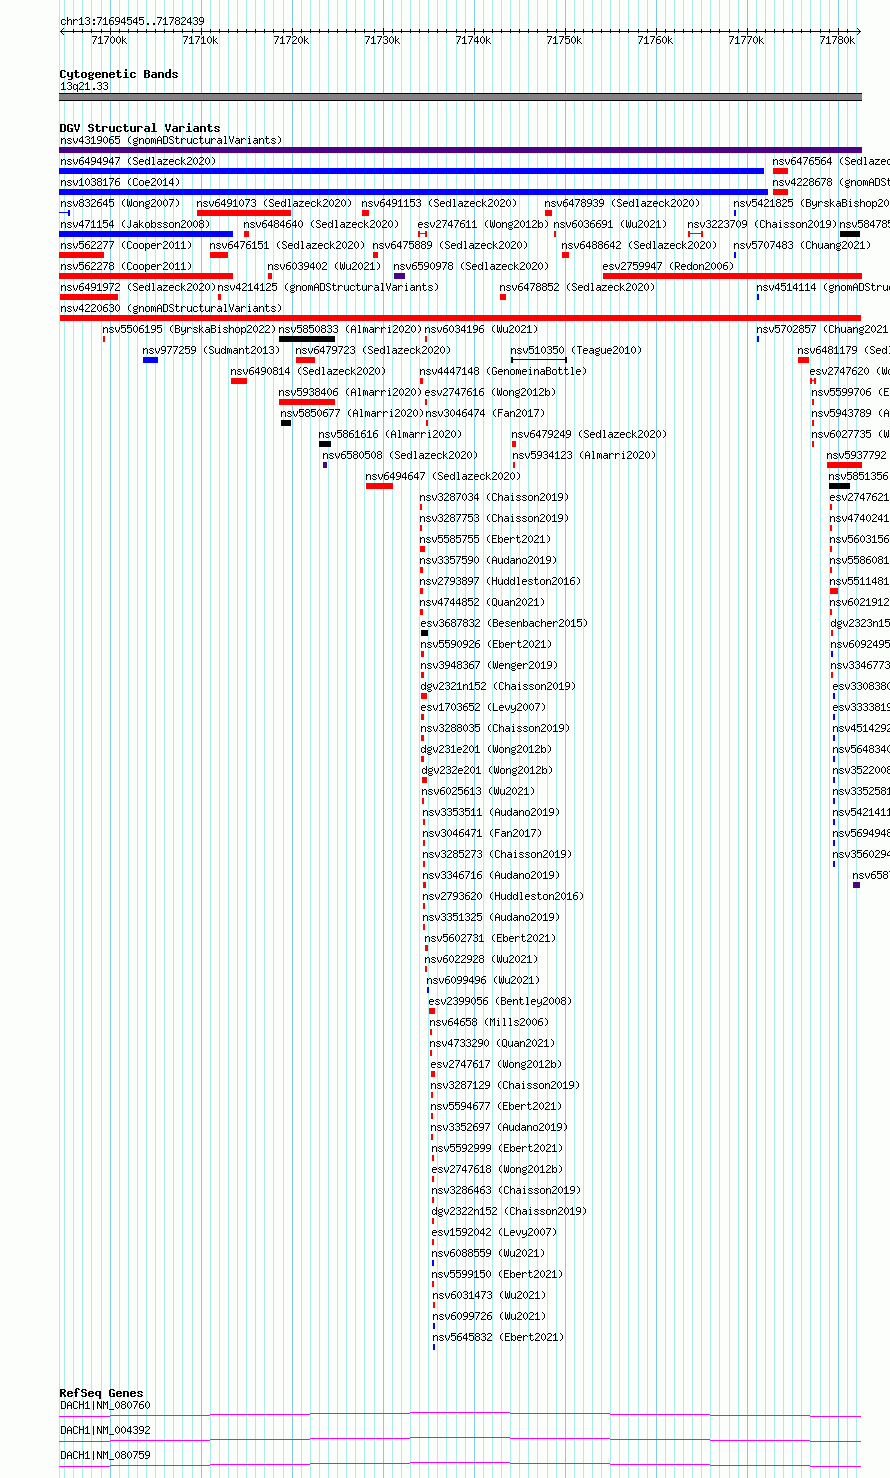This screenshot has height=1478, width=890.
Task: Select nsv6491073 (Sedlazeck2020) label
Action: point(274,203)
